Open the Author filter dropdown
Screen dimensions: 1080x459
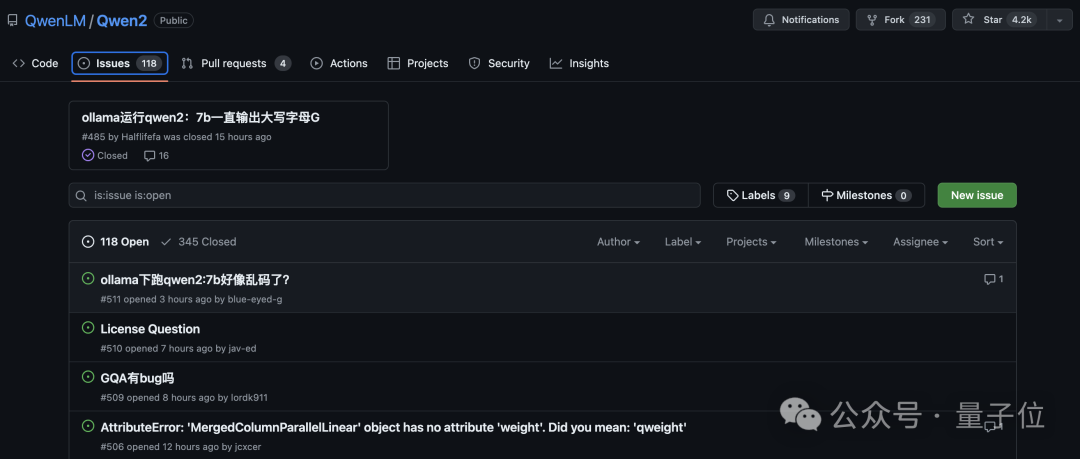click(x=618, y=242)
